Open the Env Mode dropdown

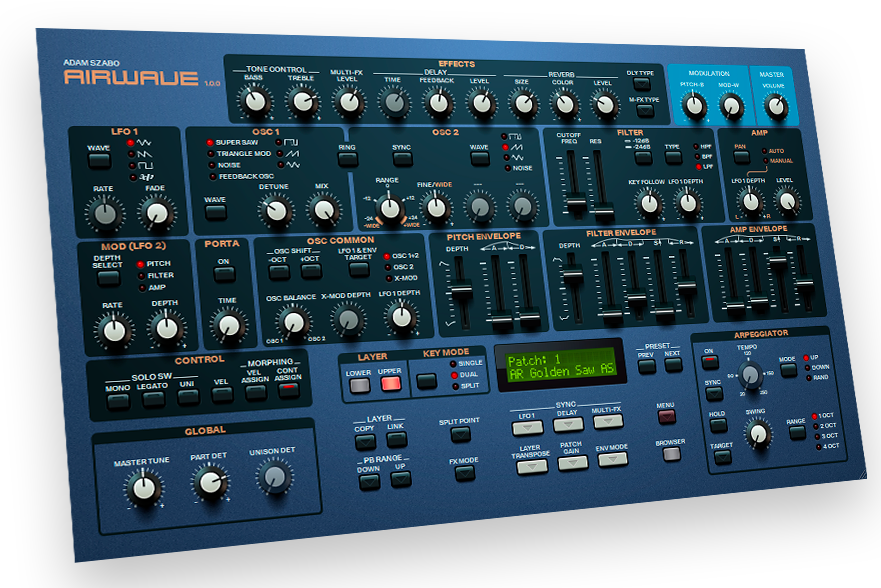pyautogui.click(x=612, y=460)
